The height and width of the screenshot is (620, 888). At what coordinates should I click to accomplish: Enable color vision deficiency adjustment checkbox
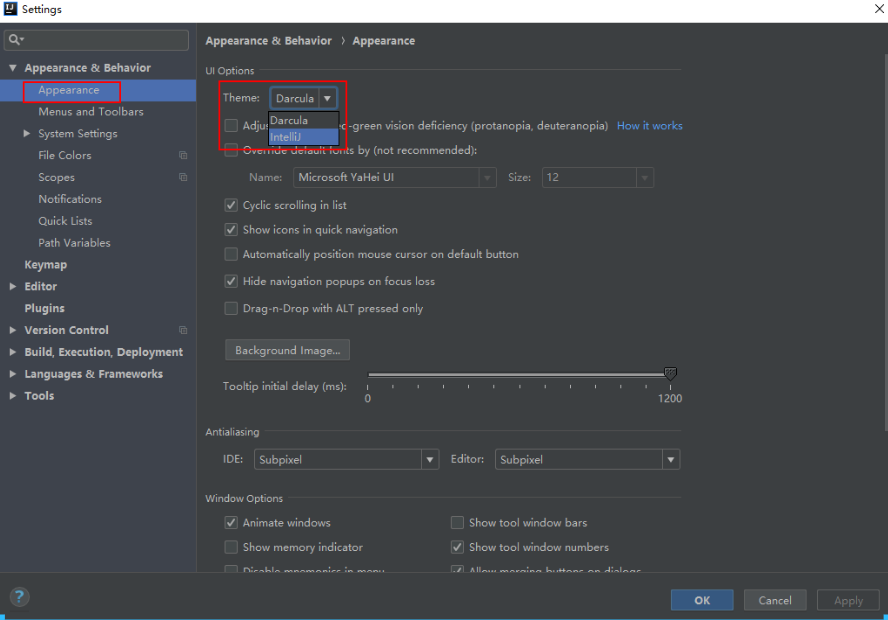pyautogui.click(x=231, y=126)
